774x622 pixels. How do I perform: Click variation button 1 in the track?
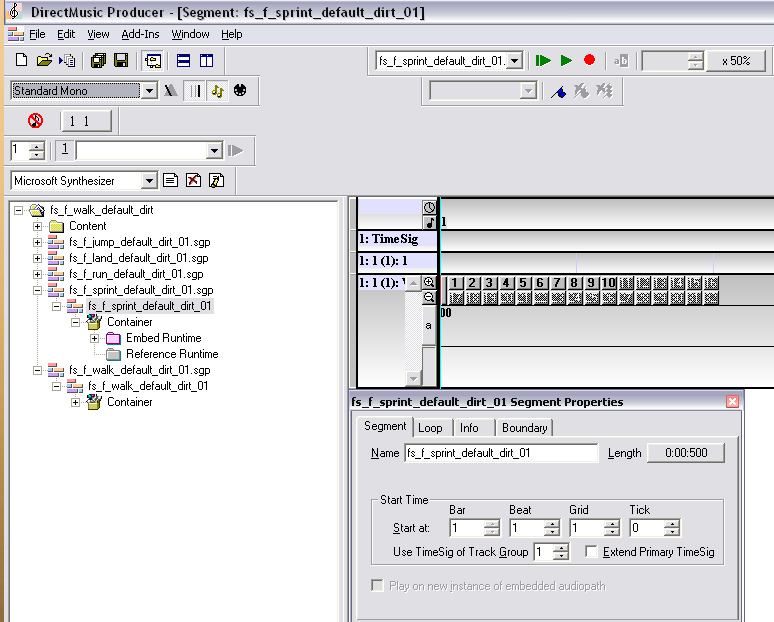tap(456, 283)
